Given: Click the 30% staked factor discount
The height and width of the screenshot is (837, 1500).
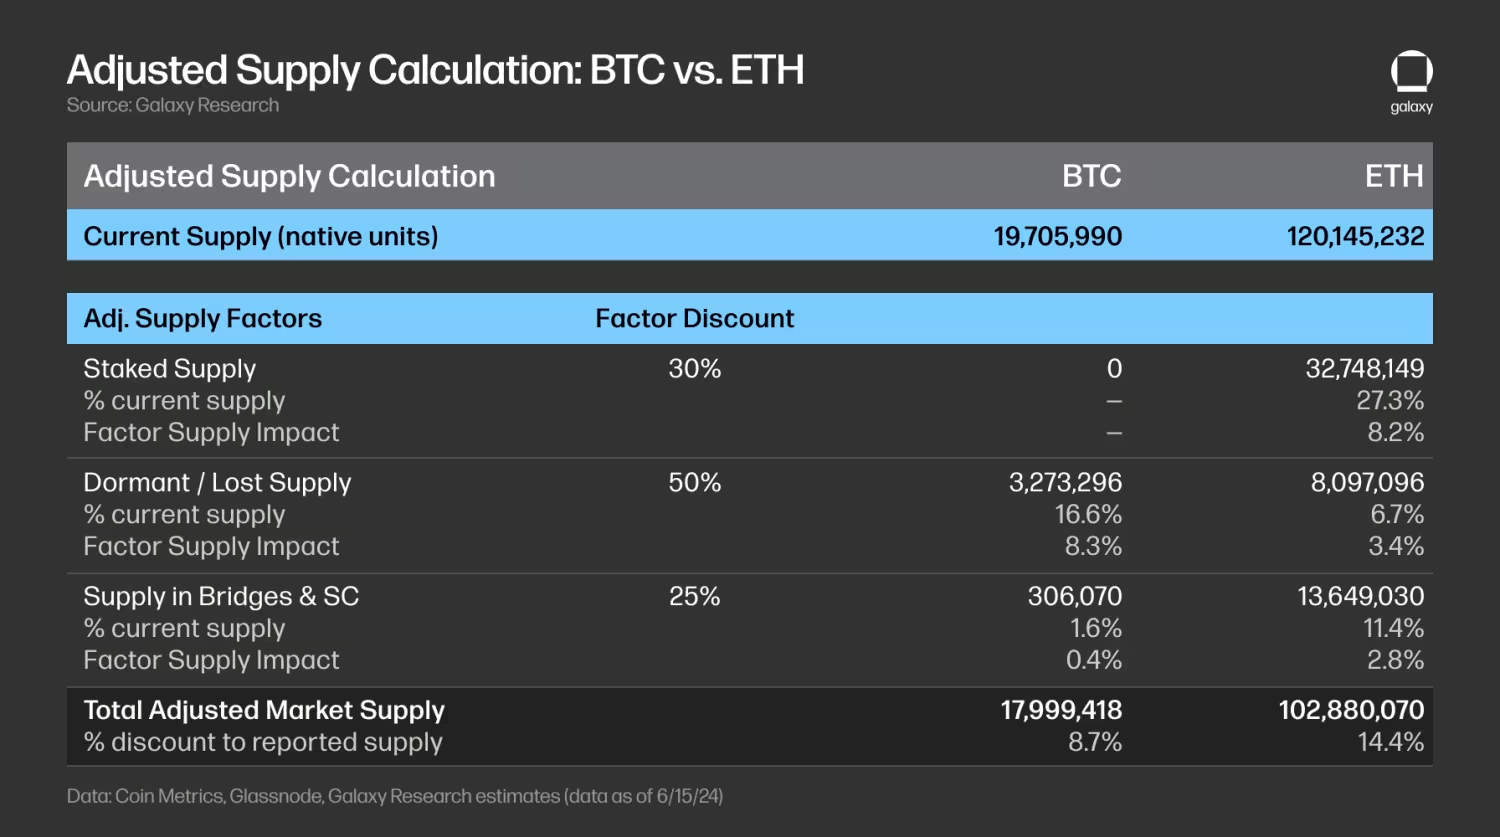Looking at the screenshot, I should click(694, 368).
